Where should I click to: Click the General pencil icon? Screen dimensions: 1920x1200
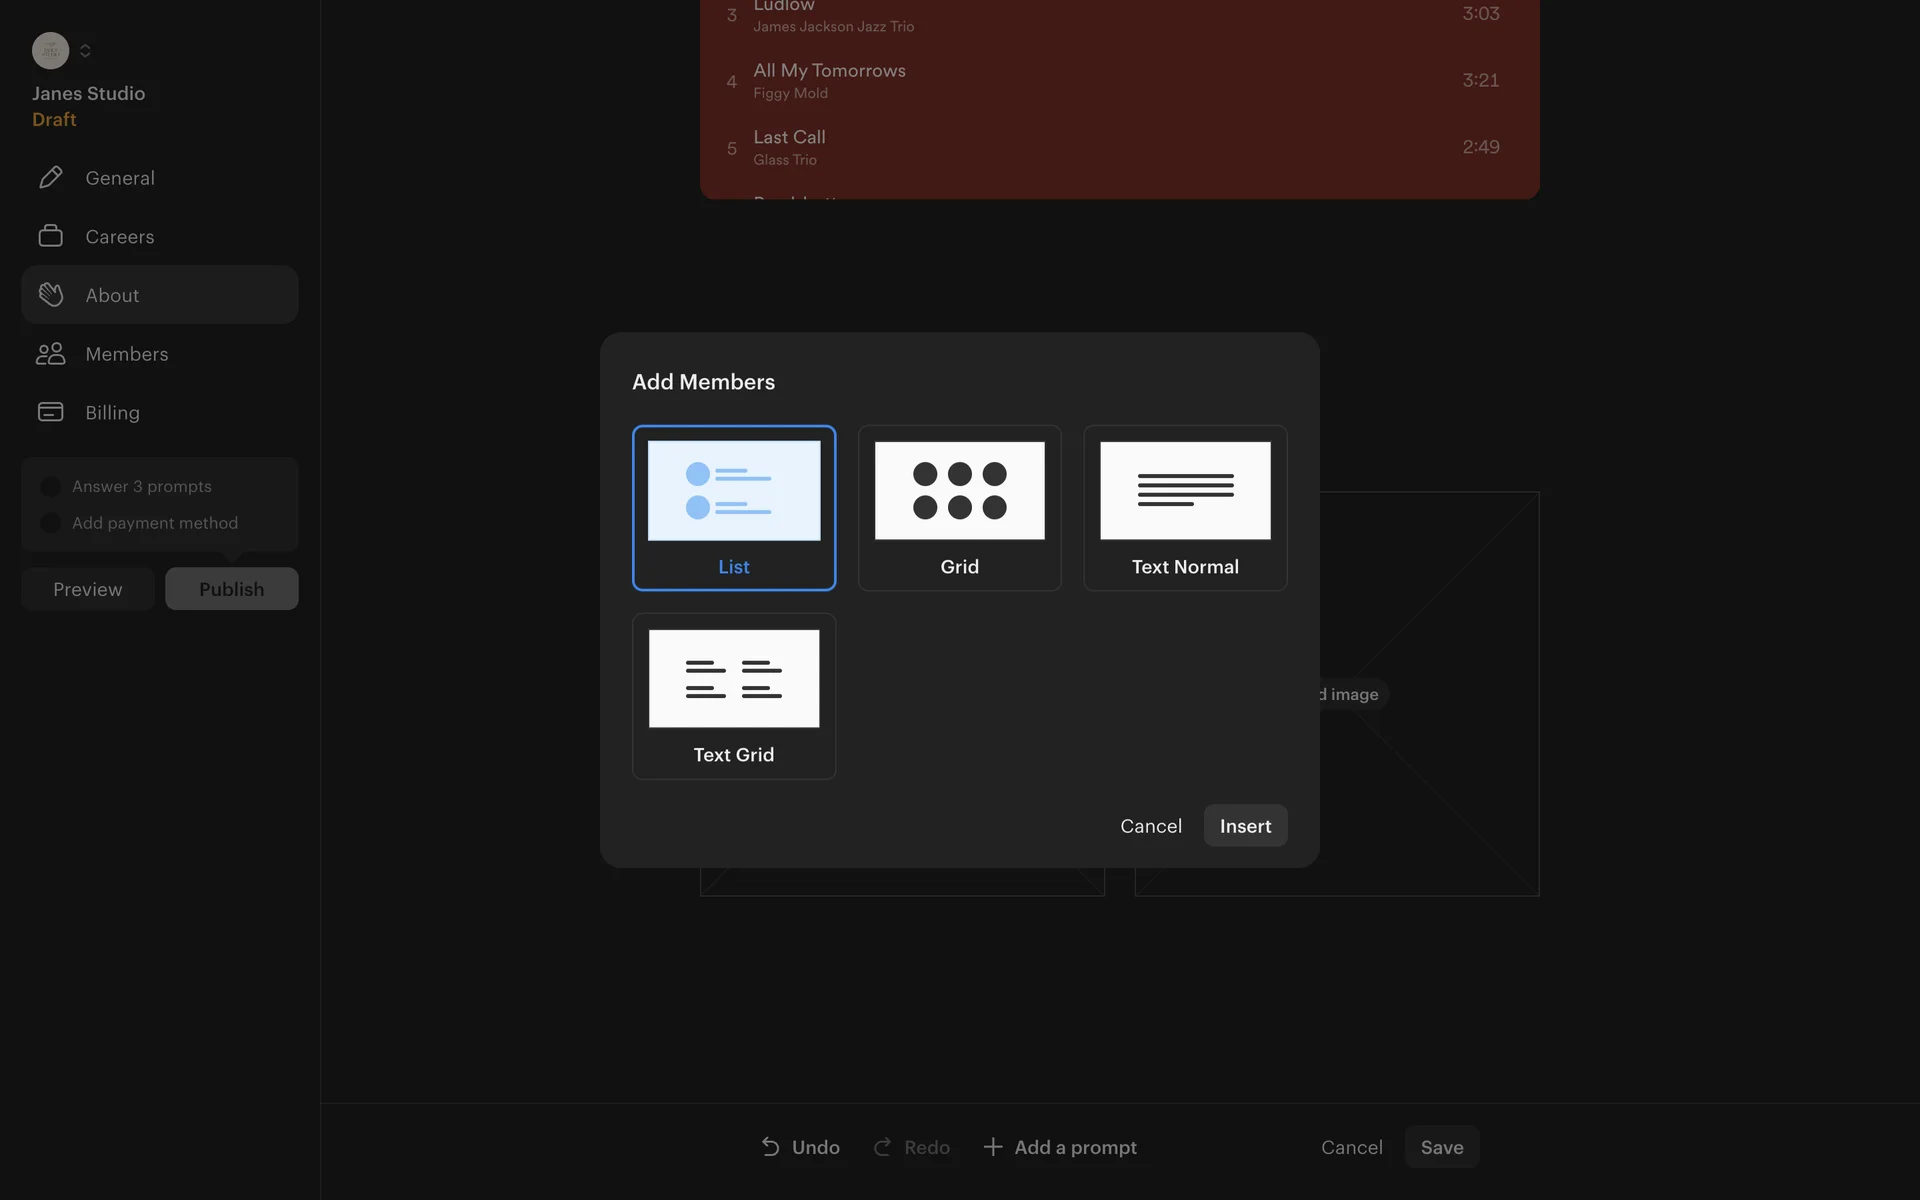(x=50, y=178)
